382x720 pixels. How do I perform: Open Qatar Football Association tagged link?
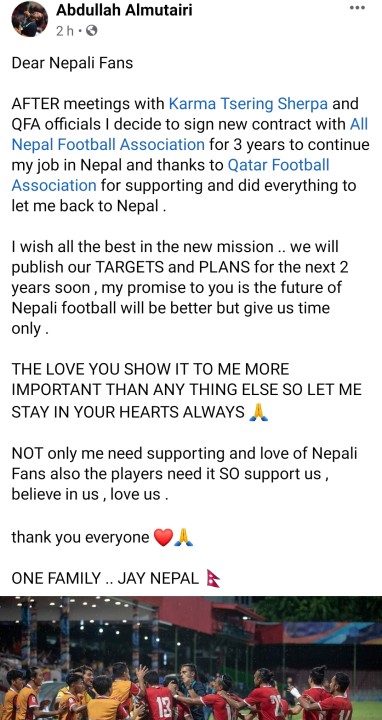point(170,175)
